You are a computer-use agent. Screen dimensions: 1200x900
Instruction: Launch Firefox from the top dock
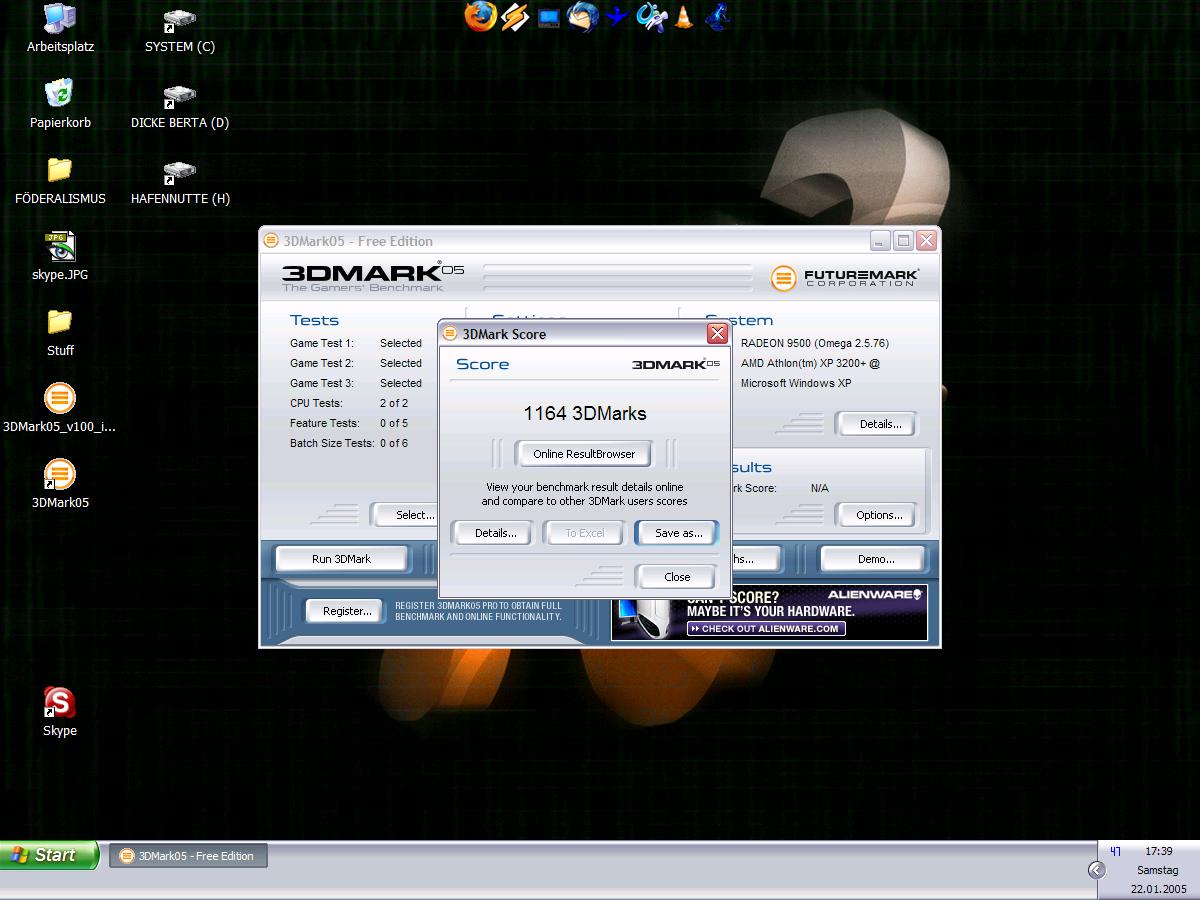tap(480, 16)
